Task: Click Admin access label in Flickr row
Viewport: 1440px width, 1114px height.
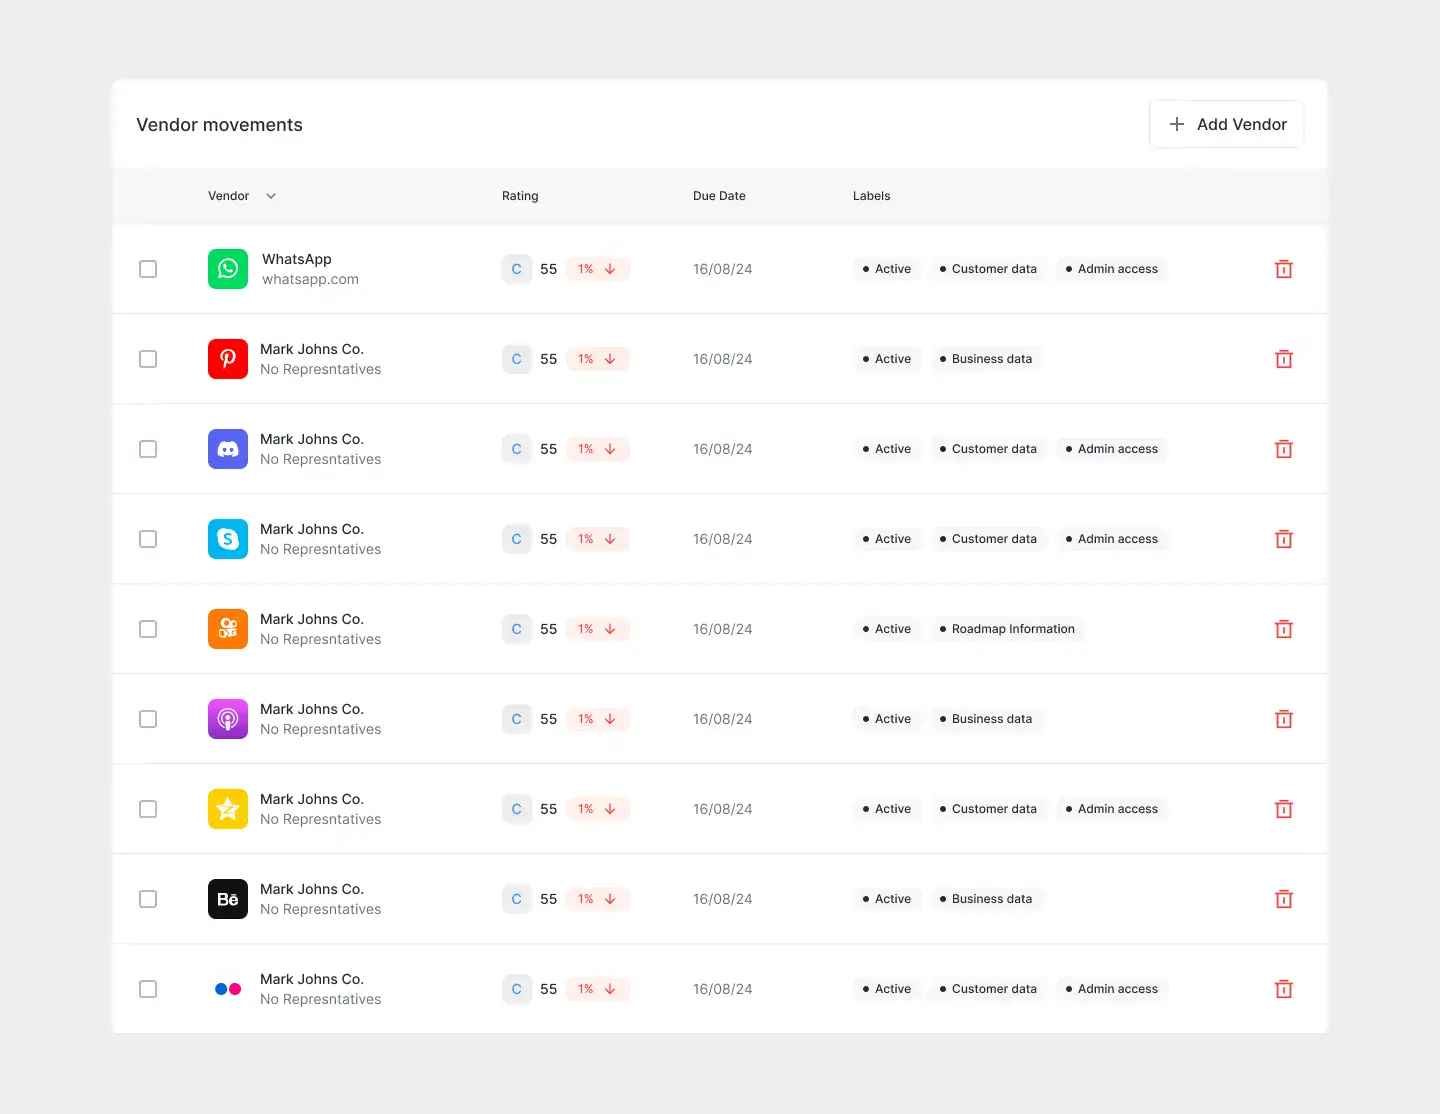Action: pos(1112,989)
